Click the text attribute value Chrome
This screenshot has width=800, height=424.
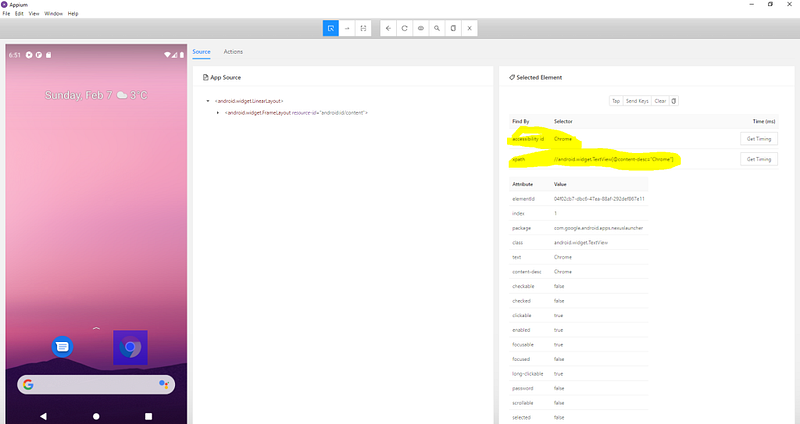point(563,257)
